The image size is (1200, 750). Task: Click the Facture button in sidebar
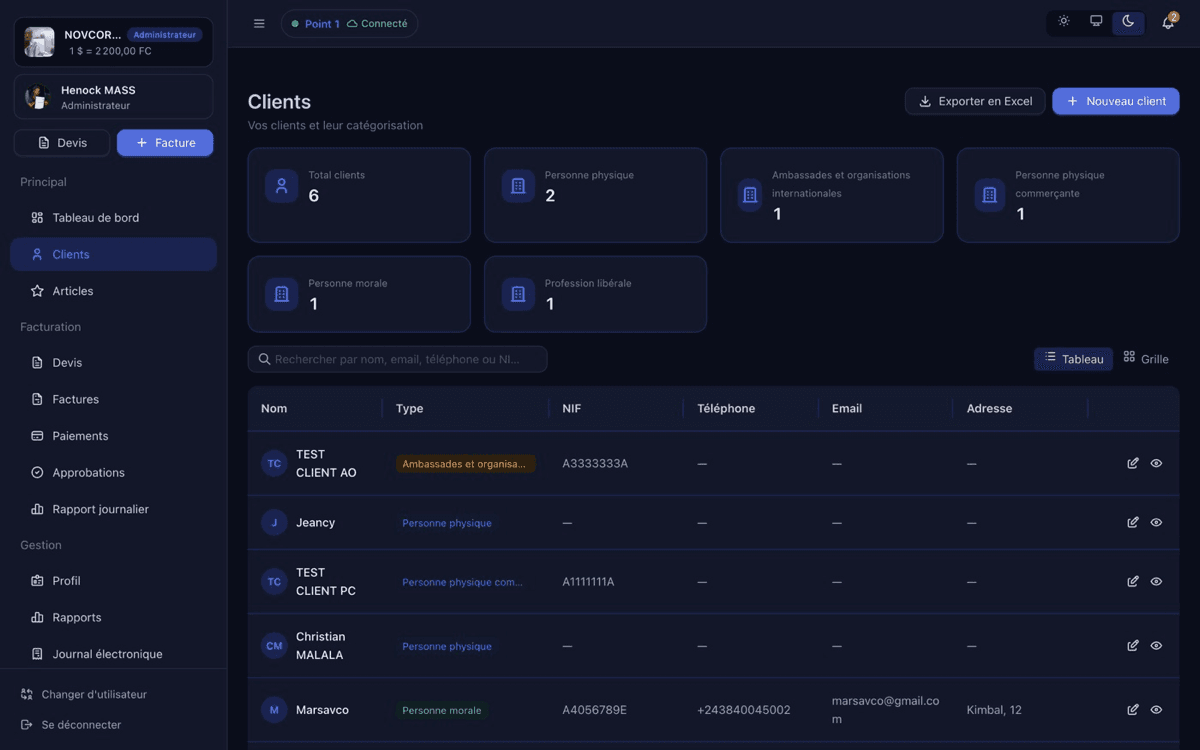pos(165,143)
